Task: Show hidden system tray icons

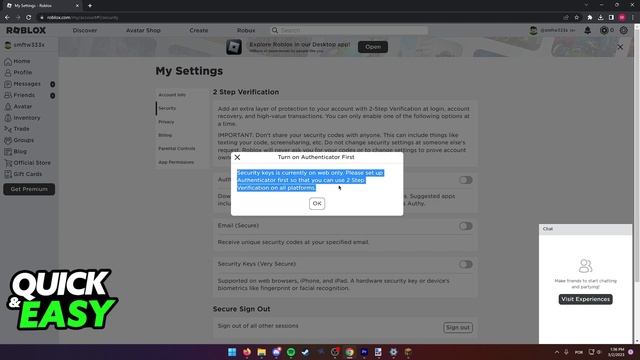Action: point(557,352)
